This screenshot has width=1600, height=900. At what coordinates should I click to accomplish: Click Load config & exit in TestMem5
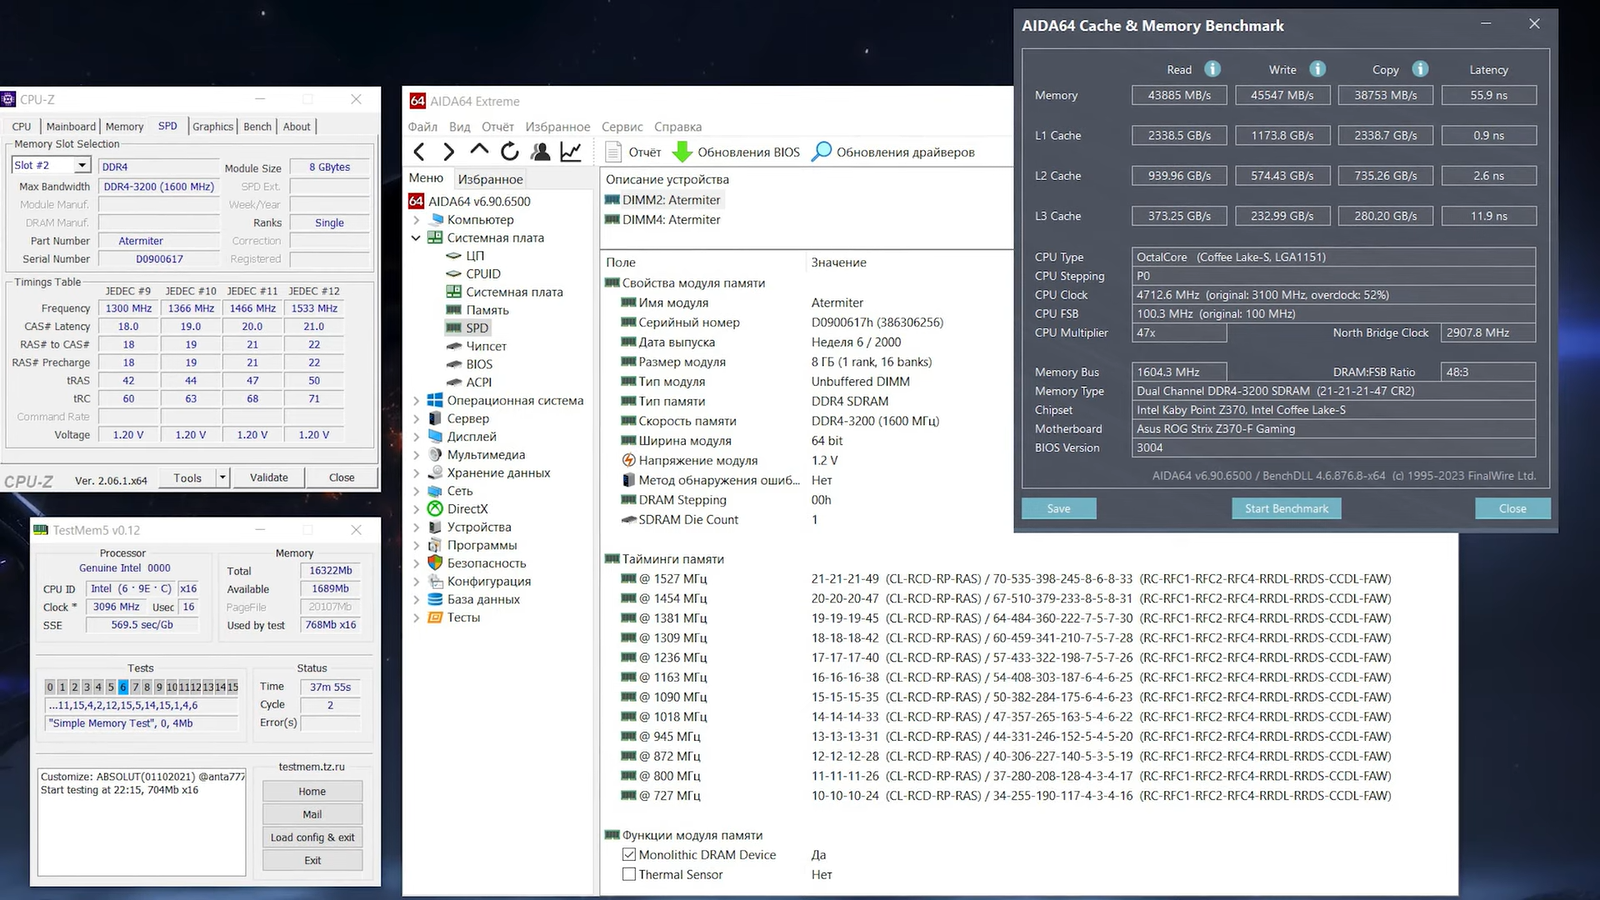[x=312, y=838]
